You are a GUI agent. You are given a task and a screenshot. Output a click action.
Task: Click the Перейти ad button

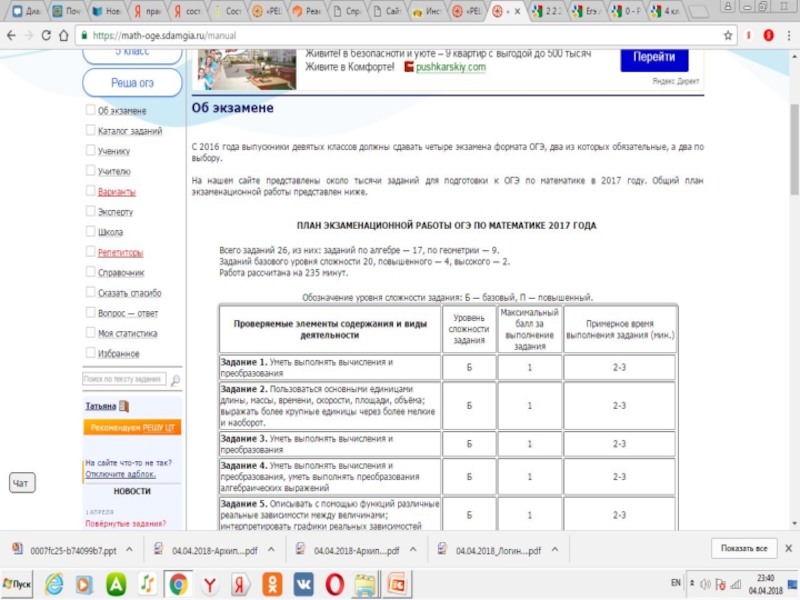pos(654,58)
